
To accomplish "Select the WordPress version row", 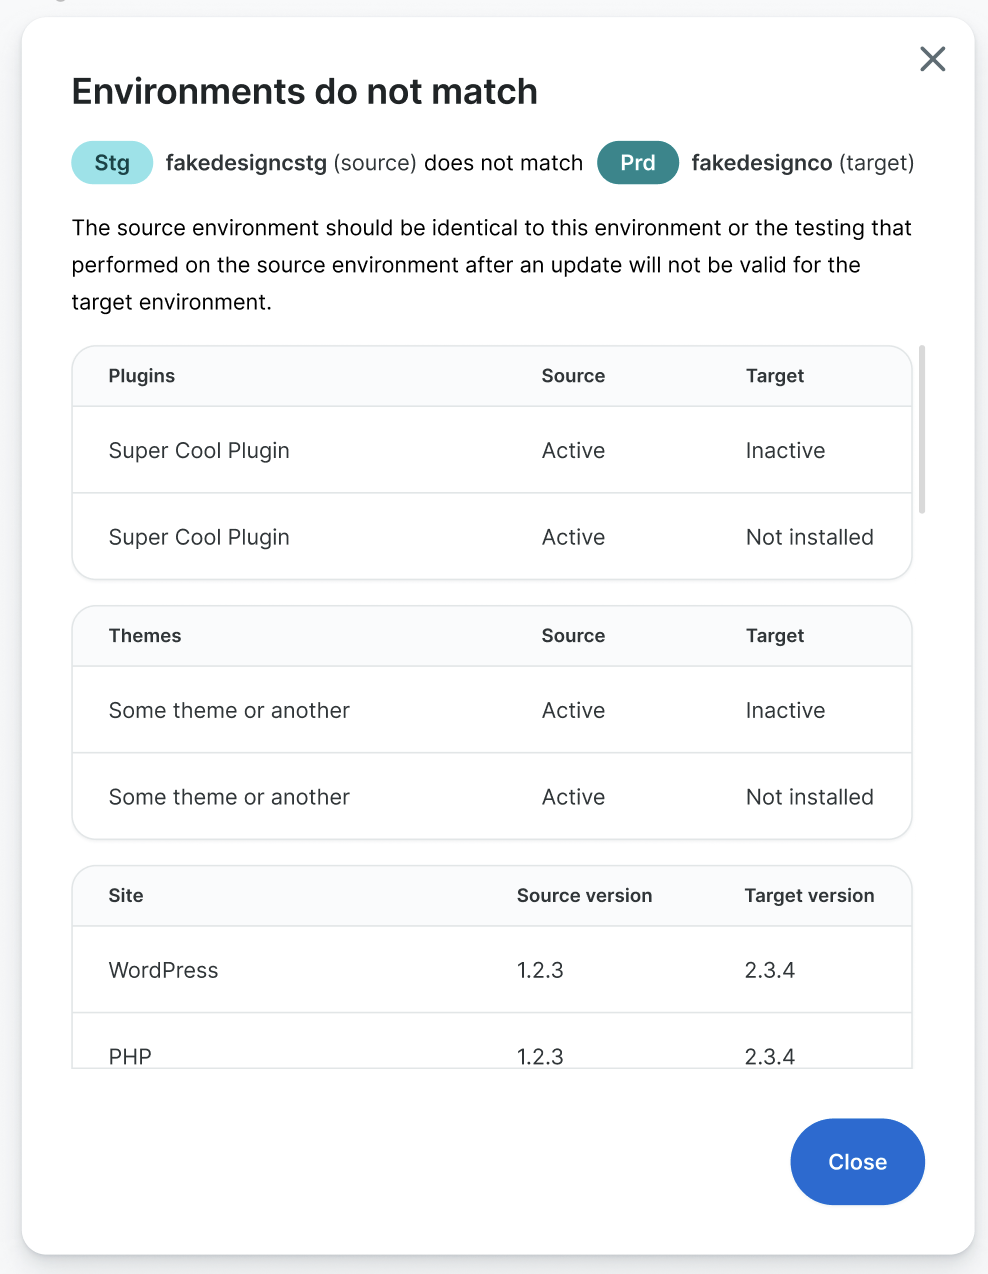I will point(163,969).
